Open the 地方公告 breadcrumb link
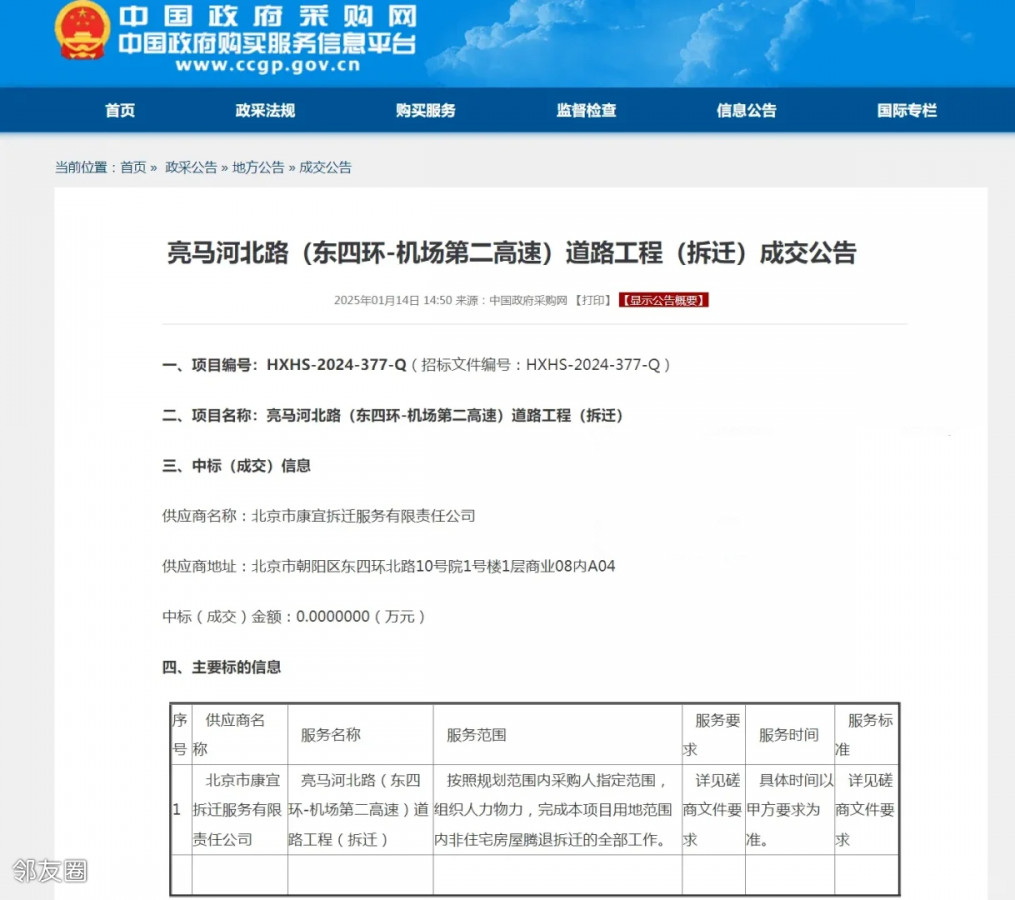The width and height of the screenshot is (1015, 900). click(x=258, y=168)
